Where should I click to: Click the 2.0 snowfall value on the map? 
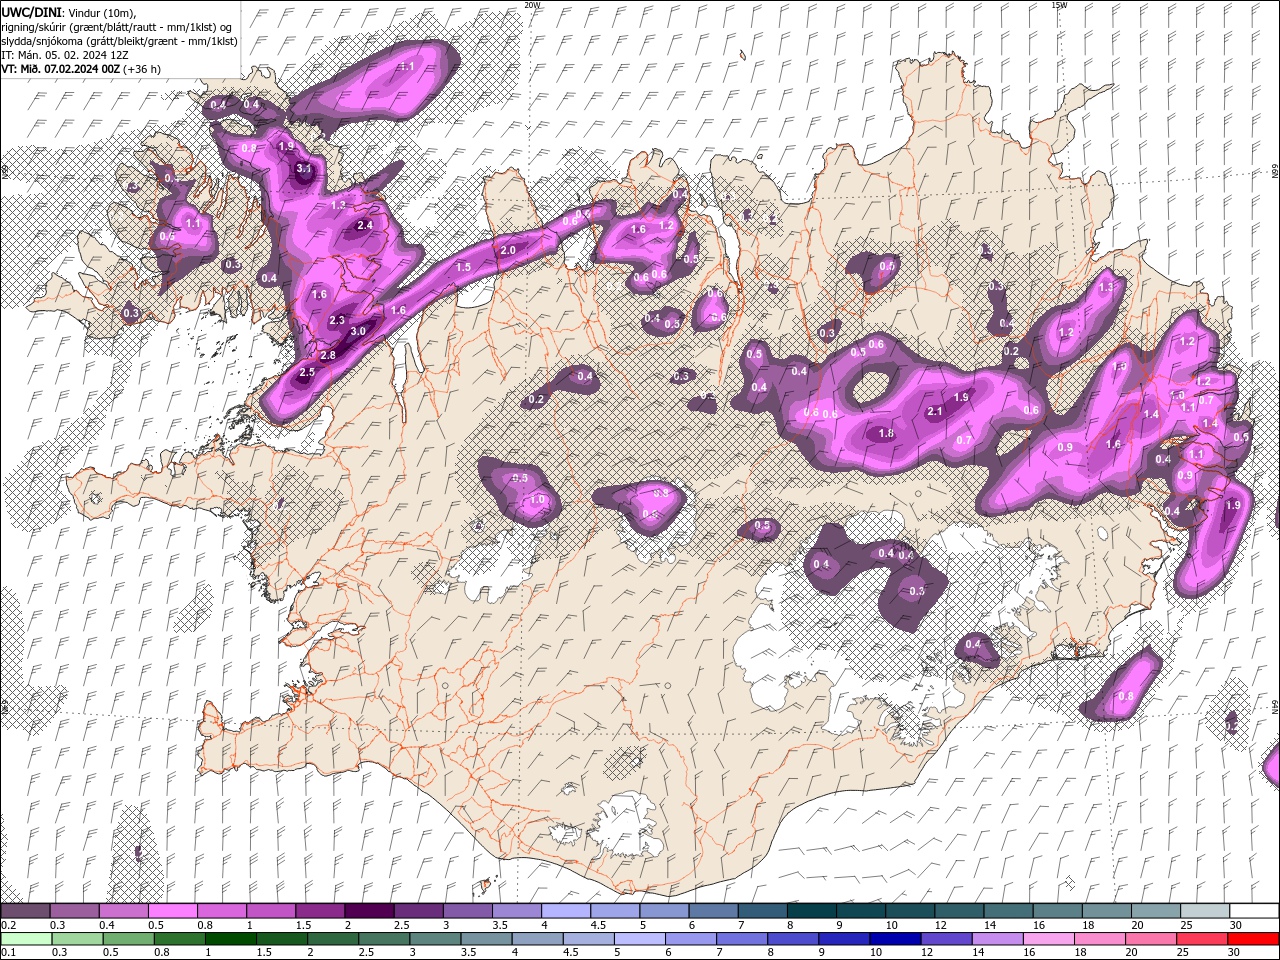click(508, 250)
